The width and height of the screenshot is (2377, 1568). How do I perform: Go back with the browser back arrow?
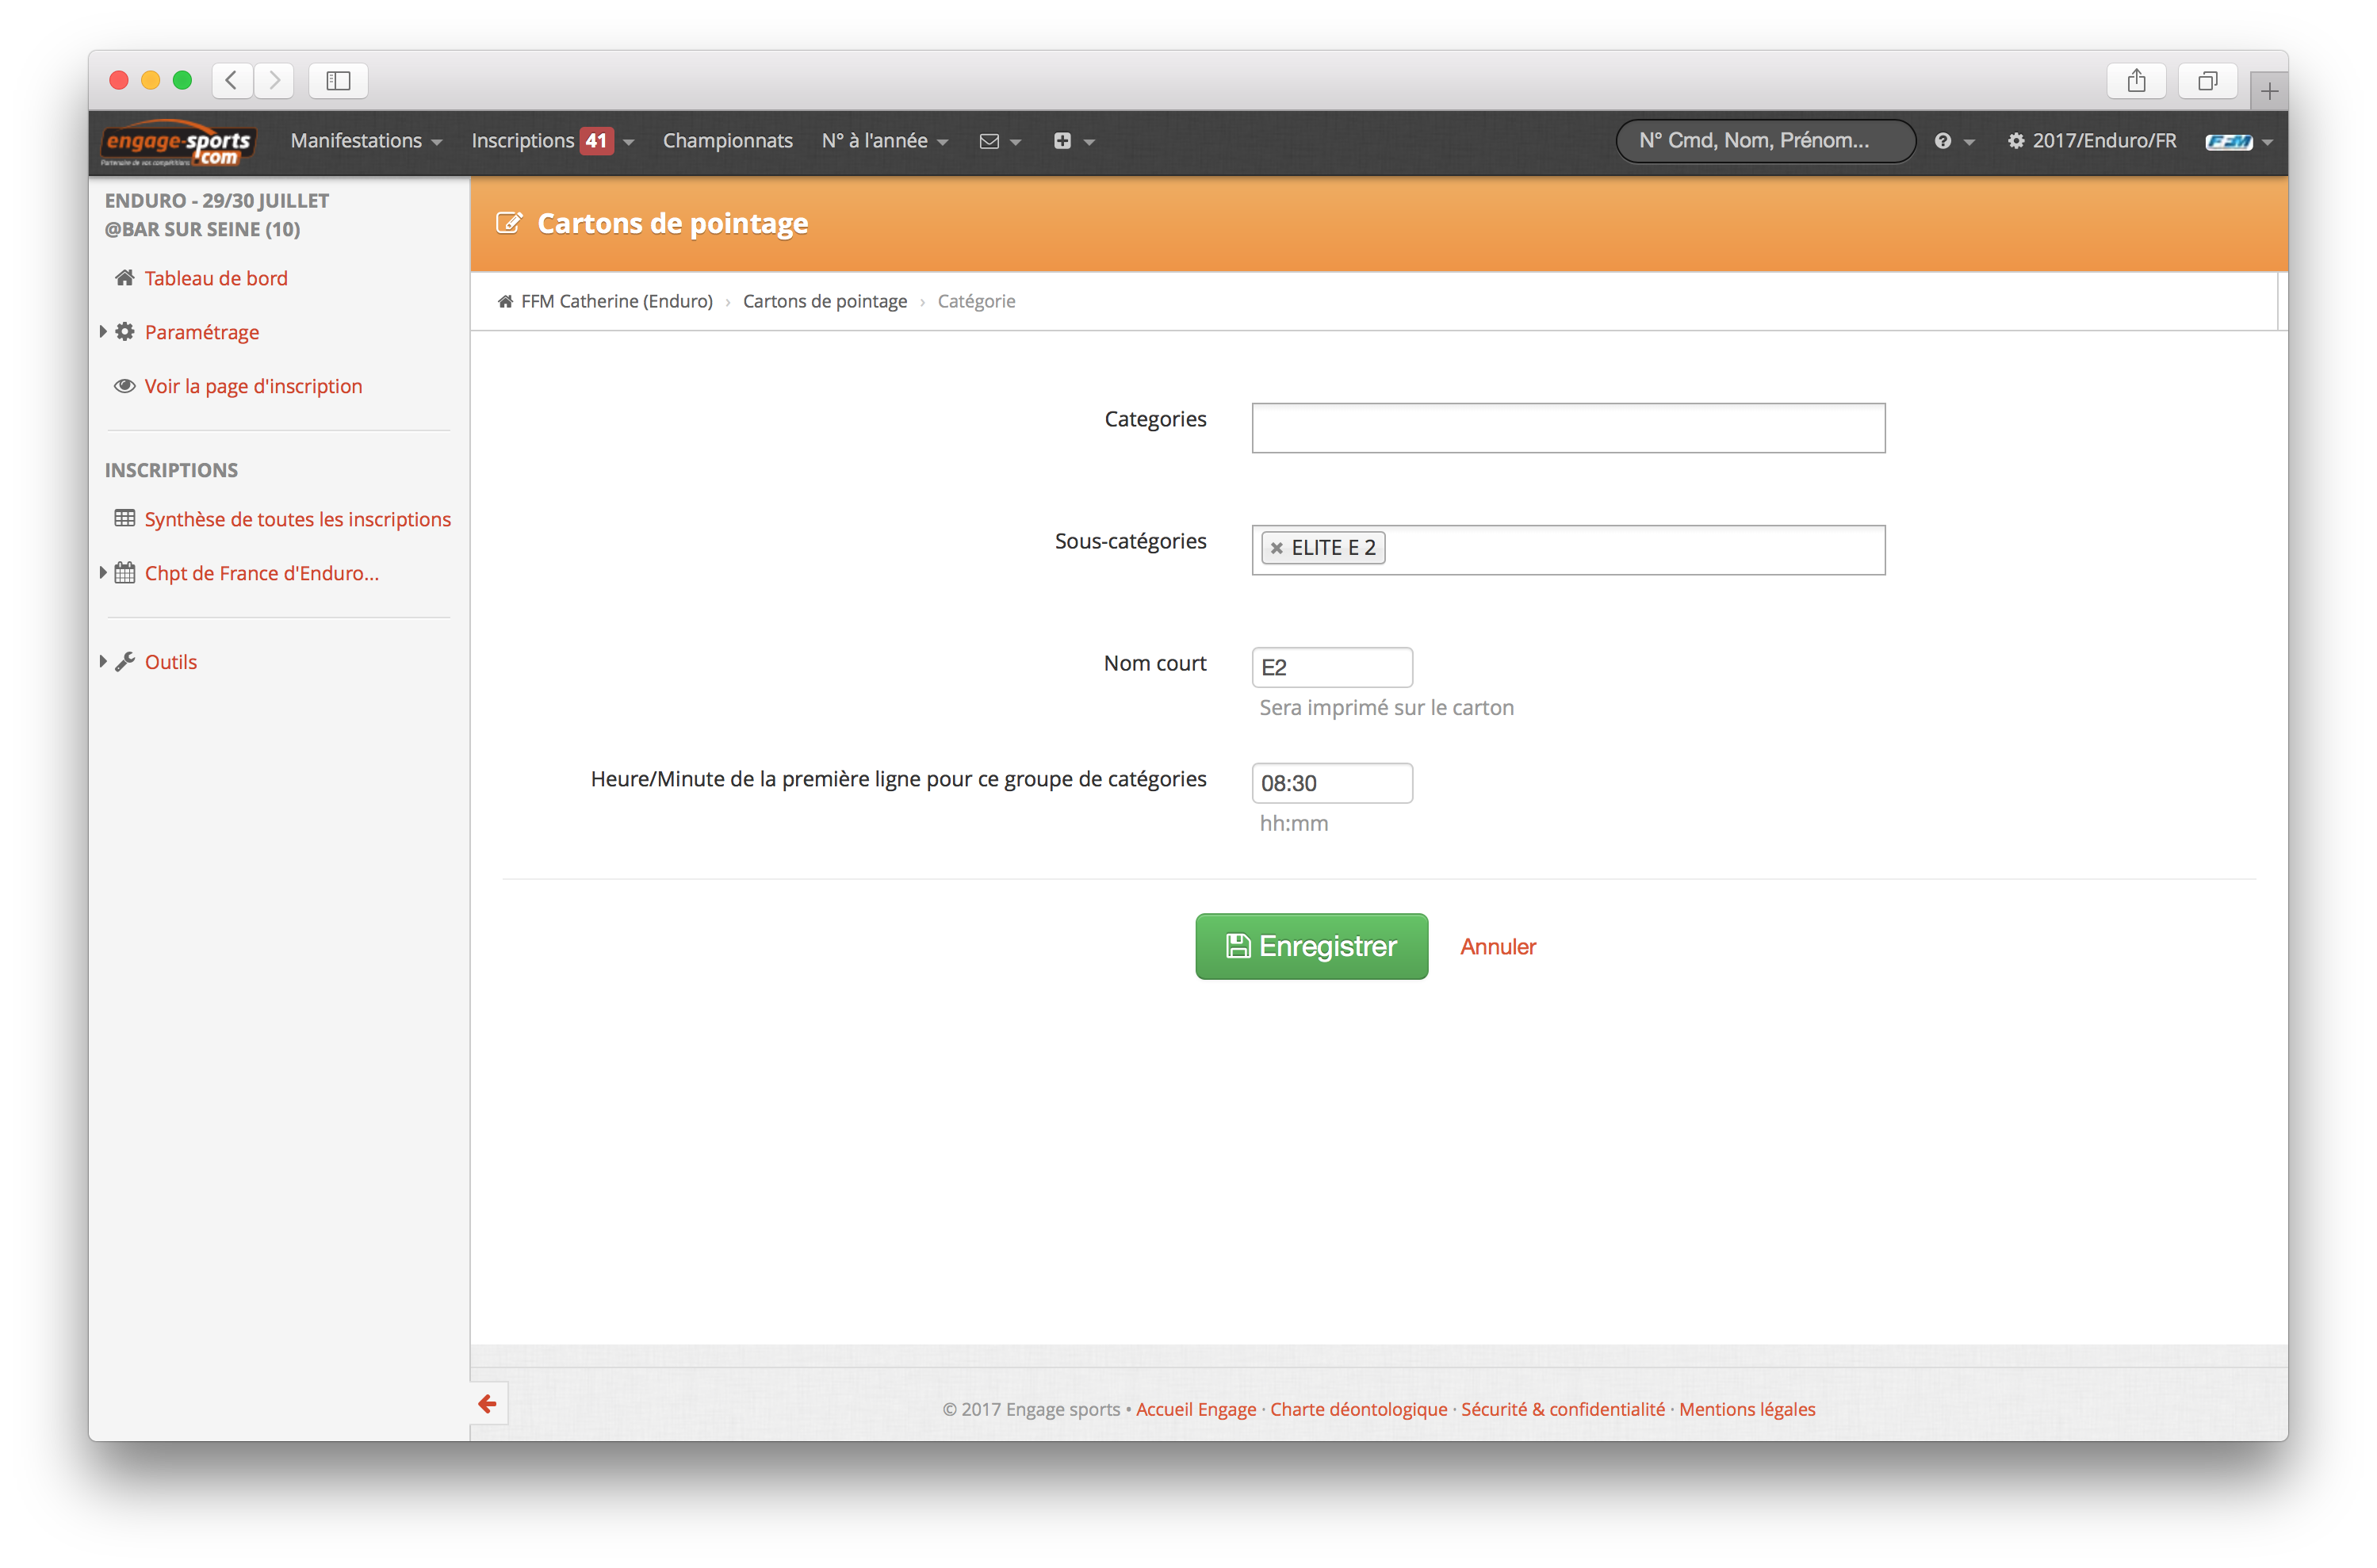[x=232, y=80]
